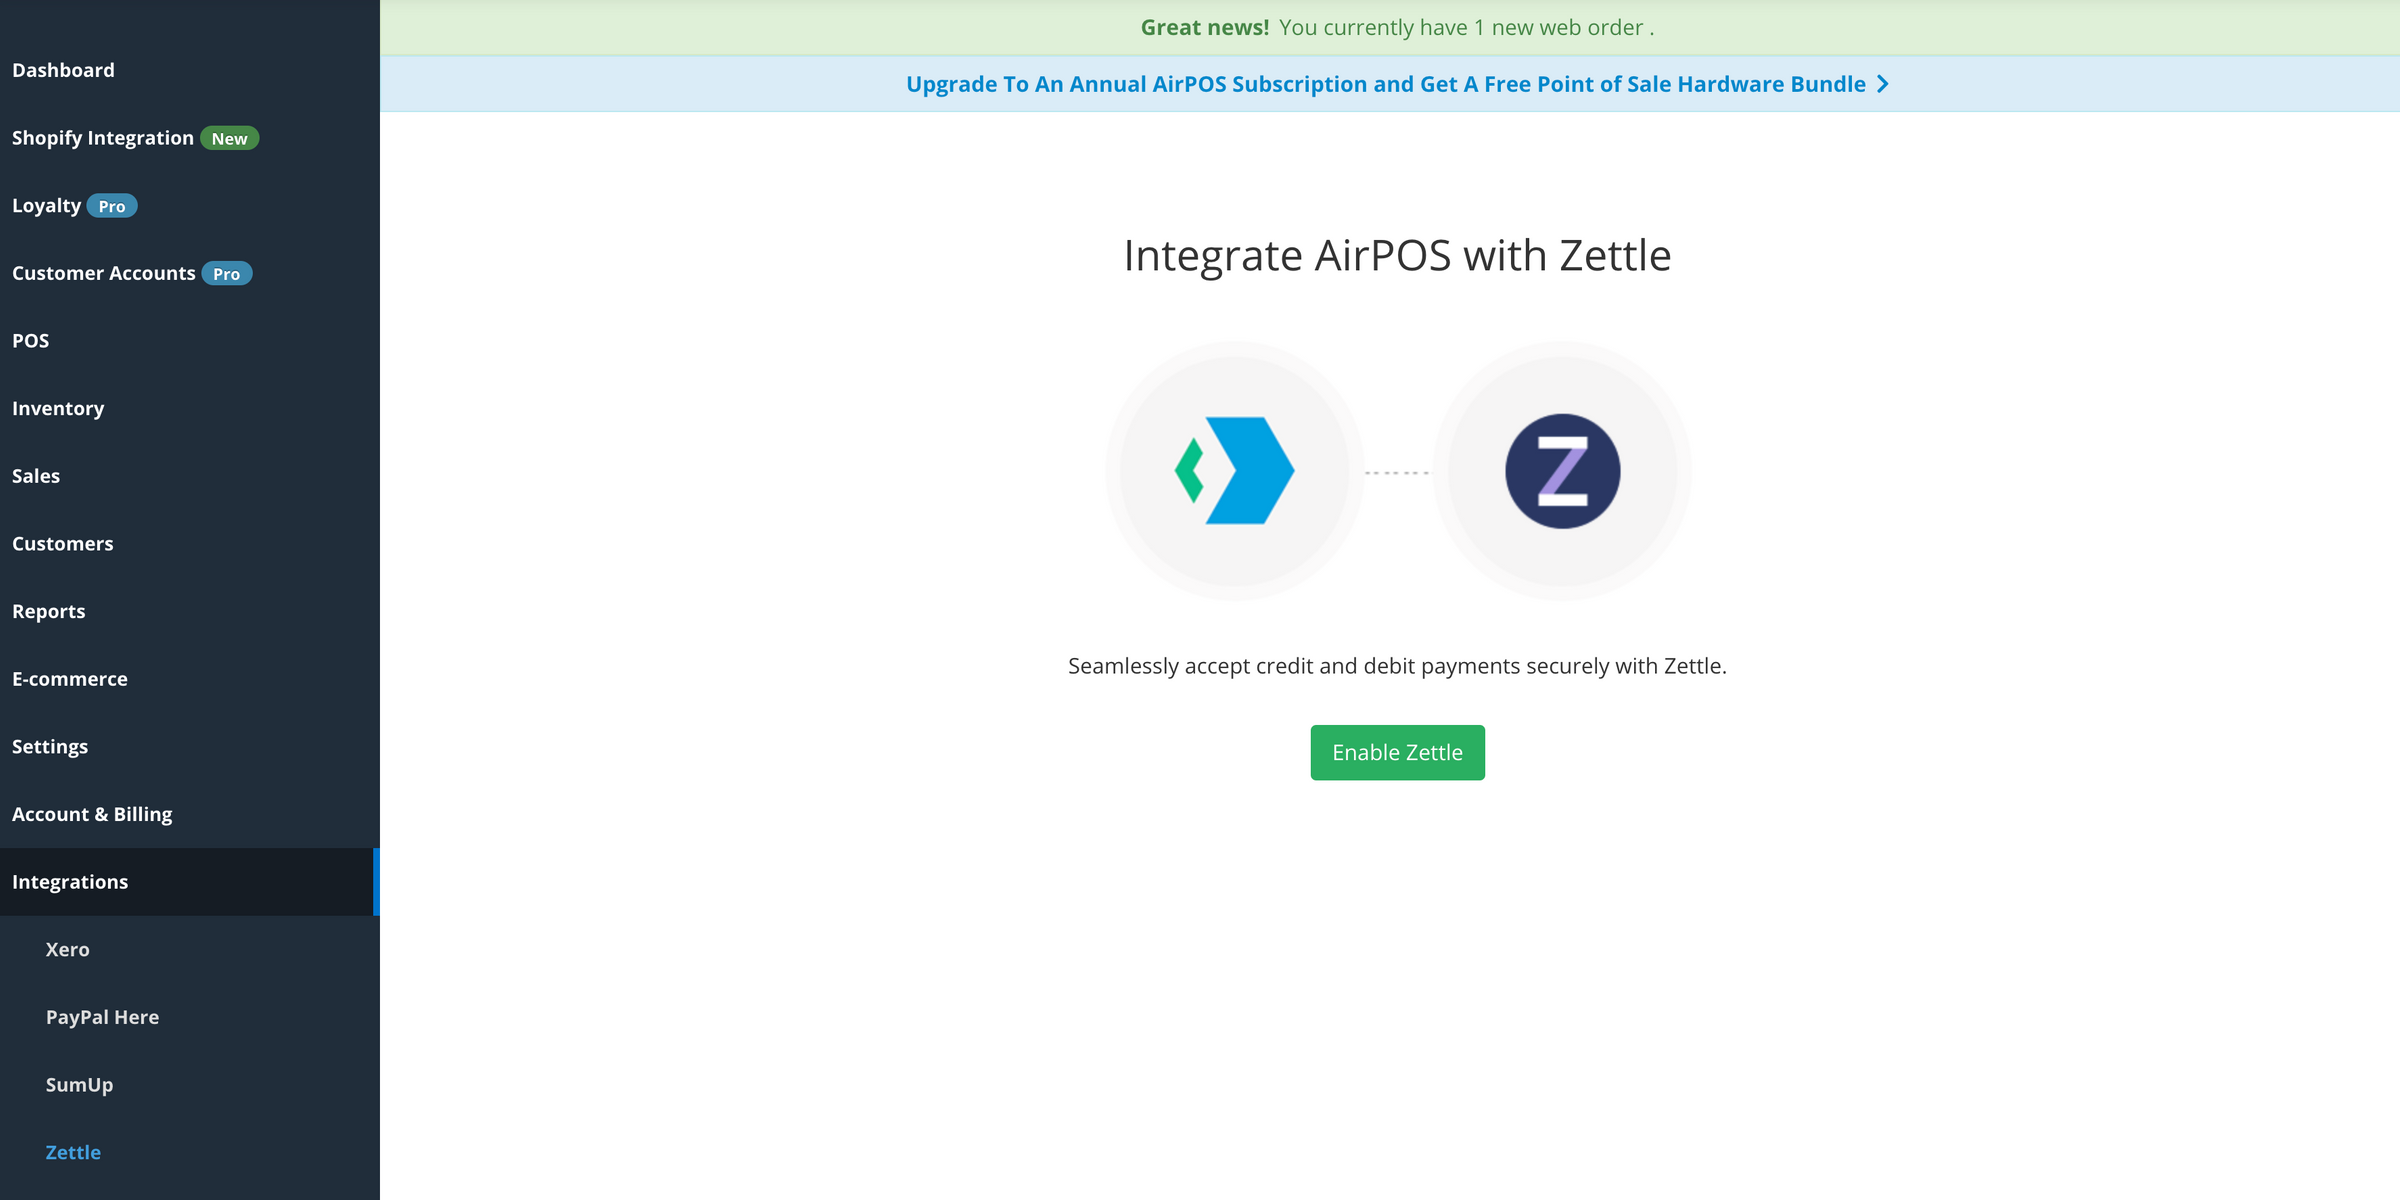Select Zettle under Integrations

72,1152
